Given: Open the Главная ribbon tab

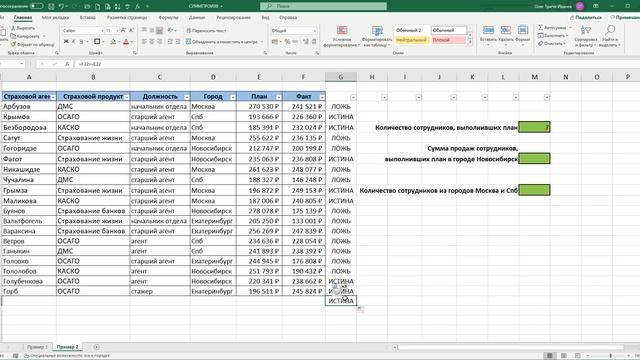Looking at the screenshot, I should pyautogui.click(x=23, y=18).
